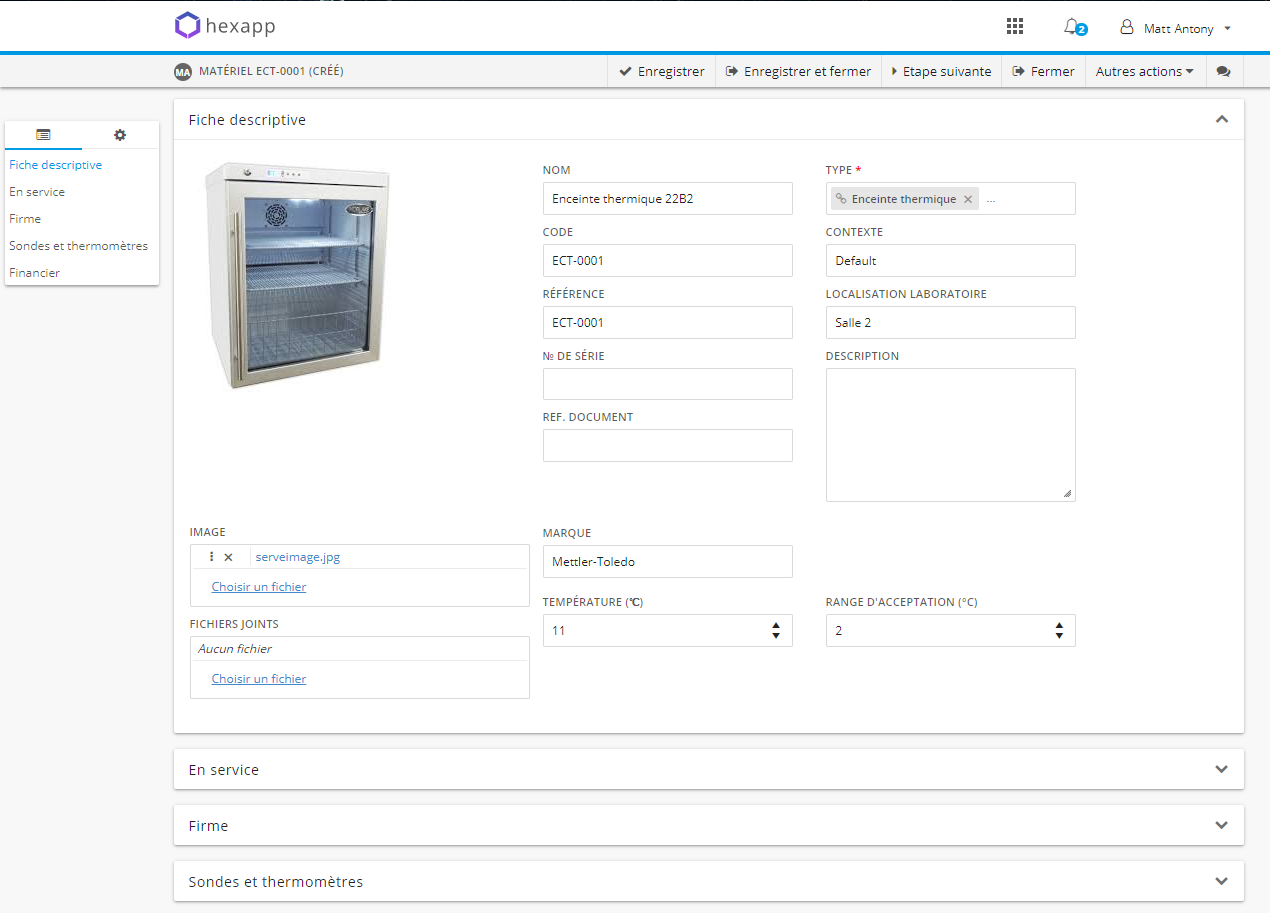Image resolution: width=1270 pixels, height=913 pixels.
Task: Click the Fermer button
Action: coord(1043,72)
